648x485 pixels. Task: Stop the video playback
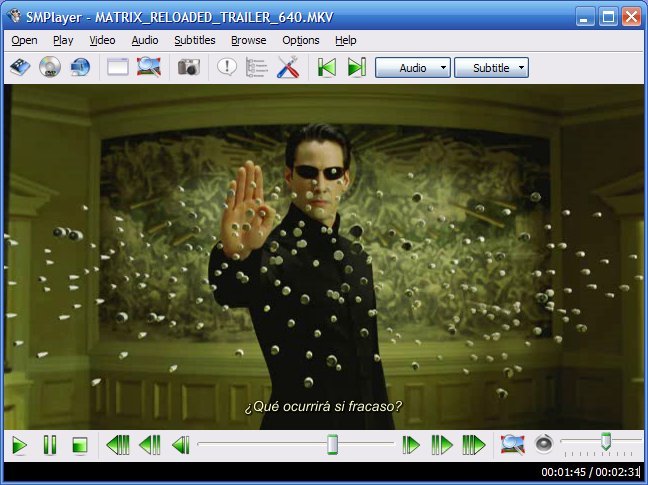[80, 445]
